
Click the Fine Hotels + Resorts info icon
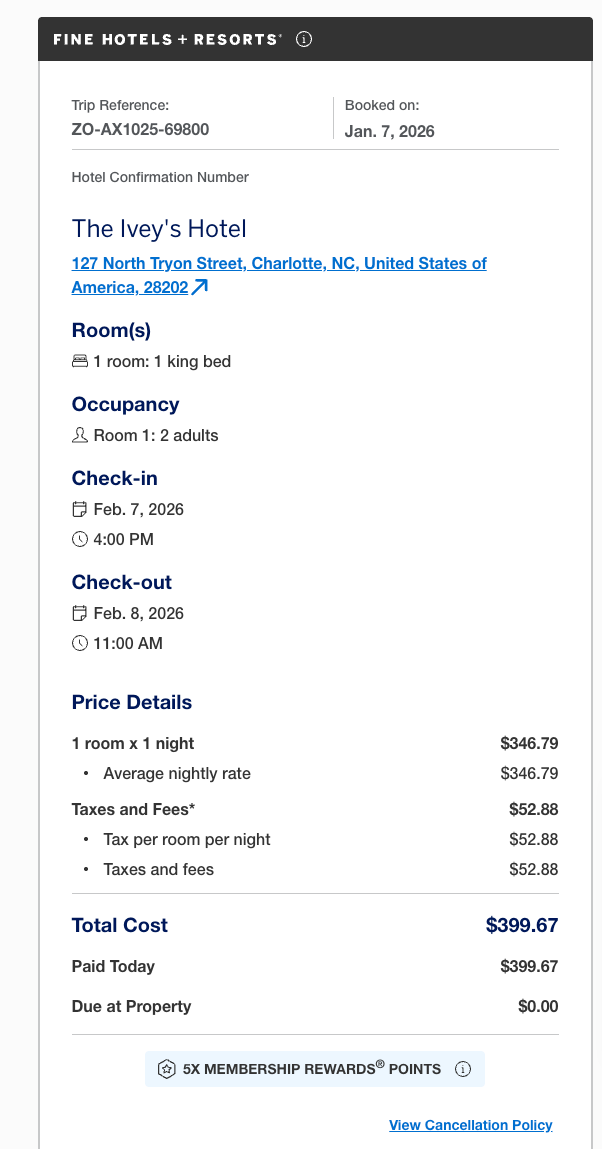[x=305, y=40]
